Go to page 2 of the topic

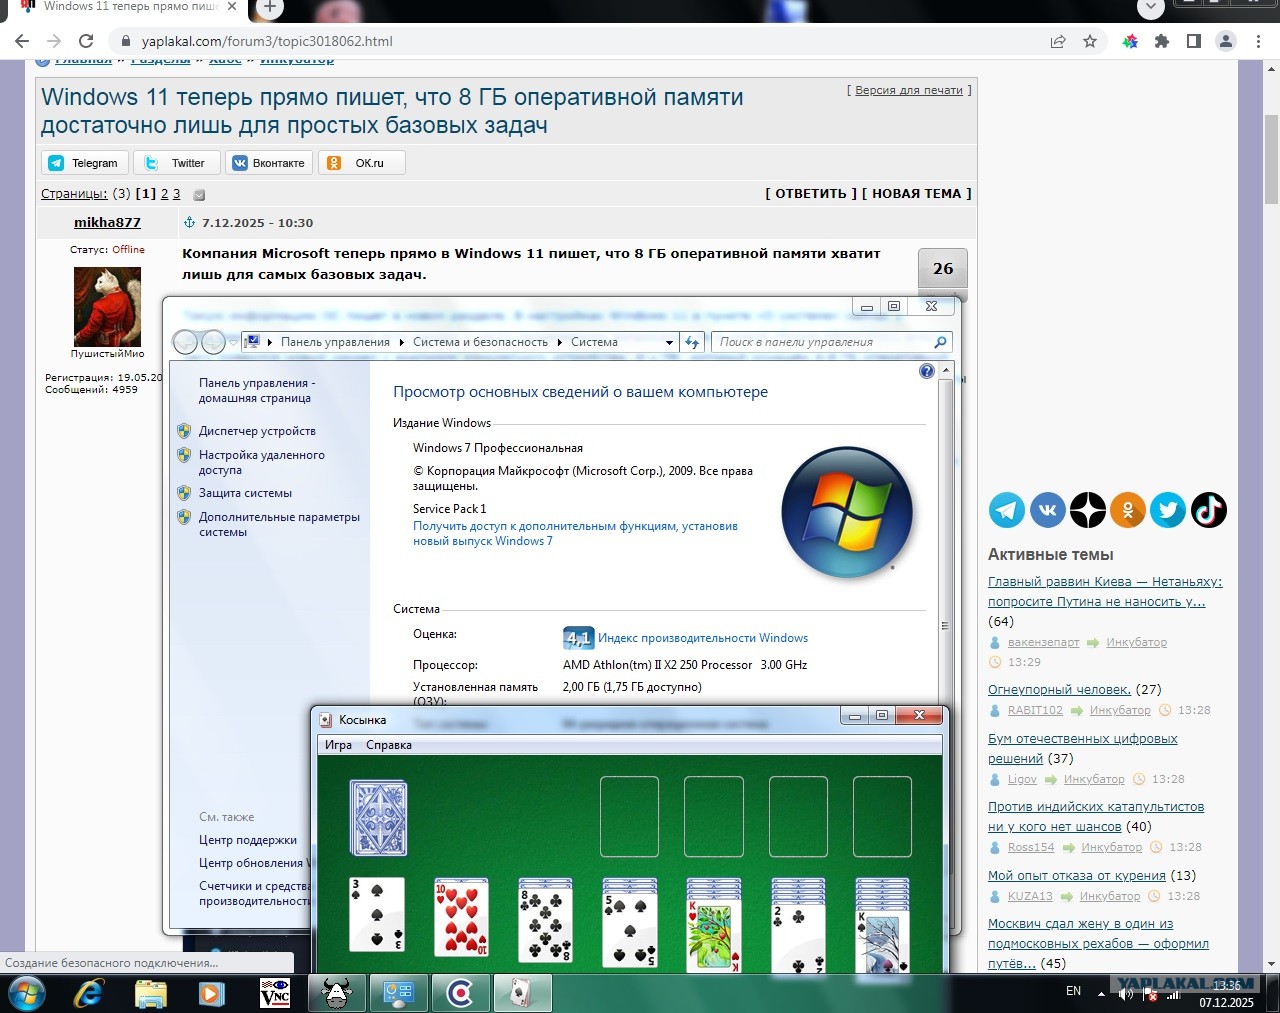(x=165, y=194)
